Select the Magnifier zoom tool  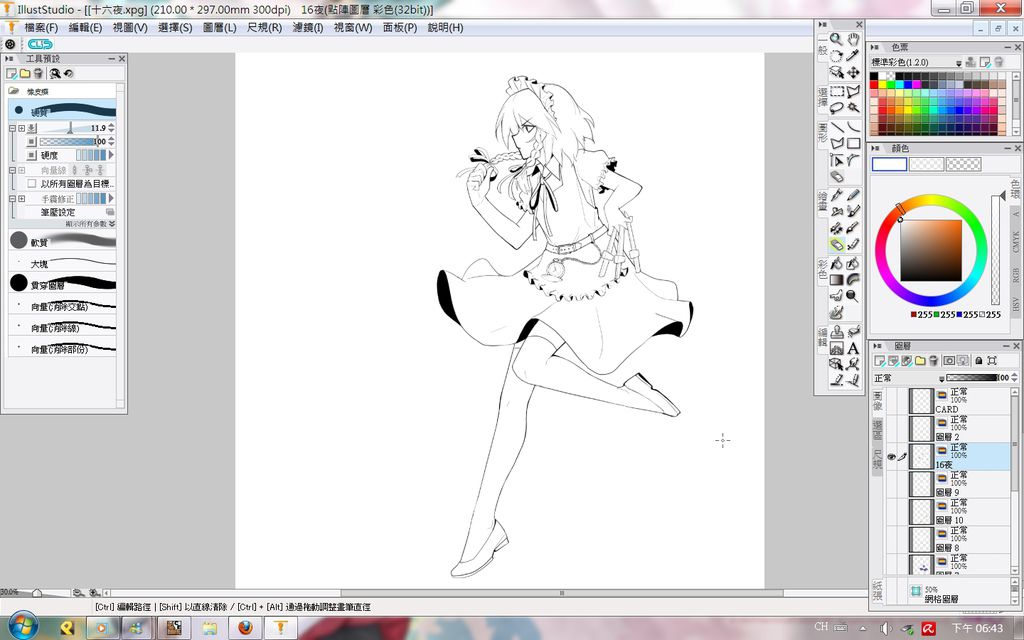pos(837,39)
